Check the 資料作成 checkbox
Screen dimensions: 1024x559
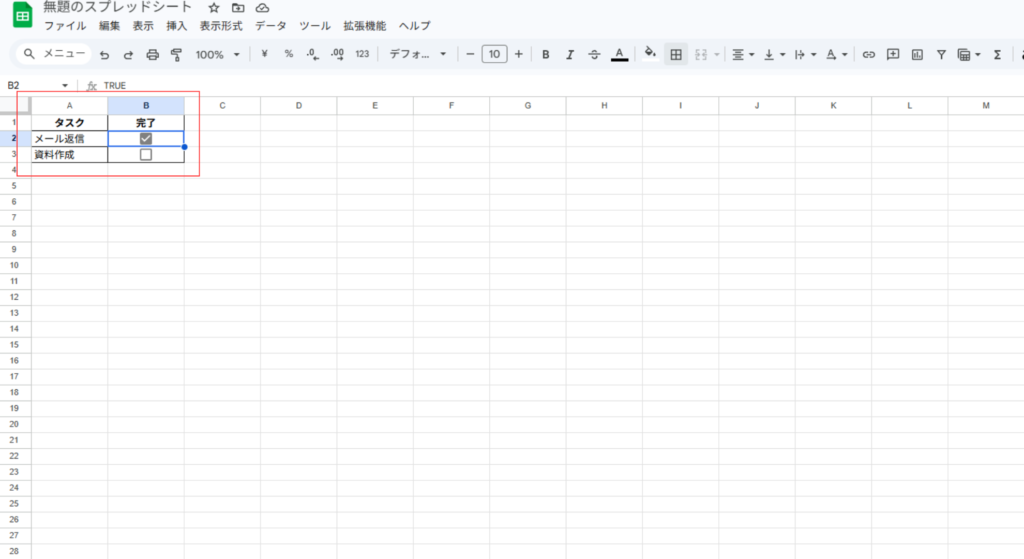[x=146, y=155]
